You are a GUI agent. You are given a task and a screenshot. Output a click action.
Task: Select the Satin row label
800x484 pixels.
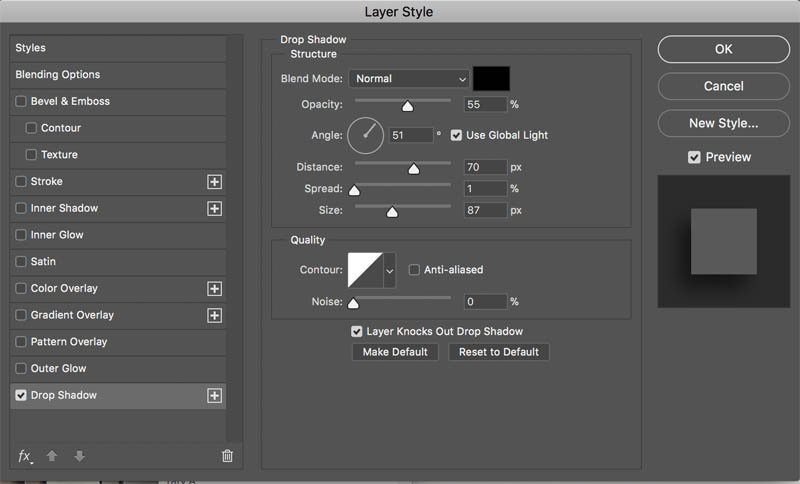tap(43, 262)
